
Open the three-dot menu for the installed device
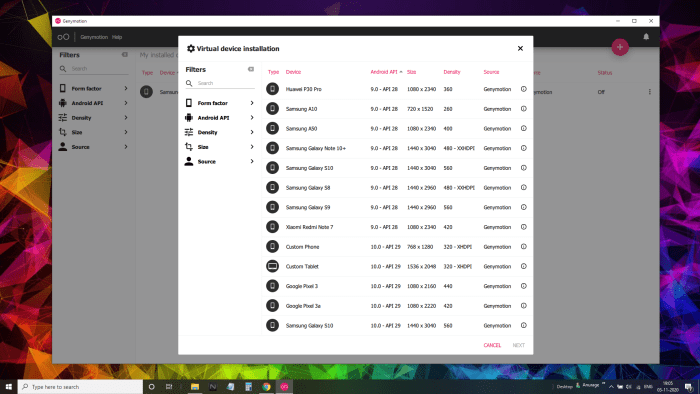[x=650, y=91]
